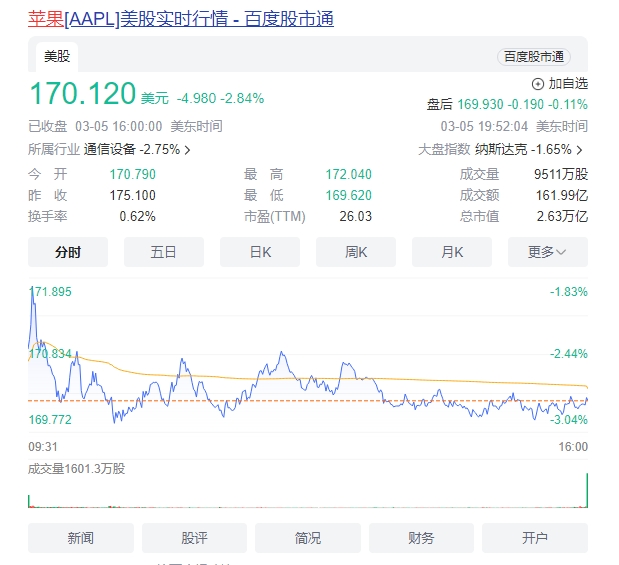619x565 pixels.
Task: Click the 通信设备 -2.75% industry text
Action: point(132,150)
